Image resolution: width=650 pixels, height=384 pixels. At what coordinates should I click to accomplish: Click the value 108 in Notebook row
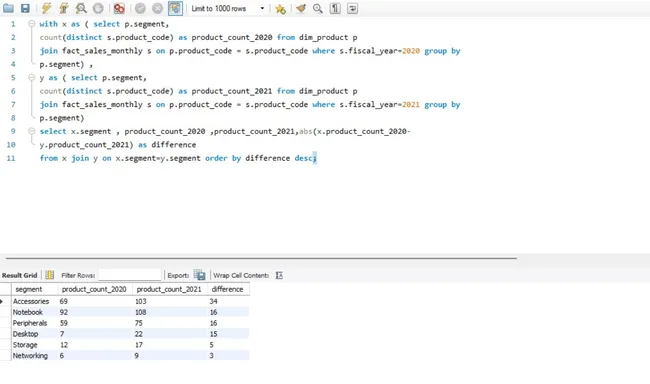point(141,312)
